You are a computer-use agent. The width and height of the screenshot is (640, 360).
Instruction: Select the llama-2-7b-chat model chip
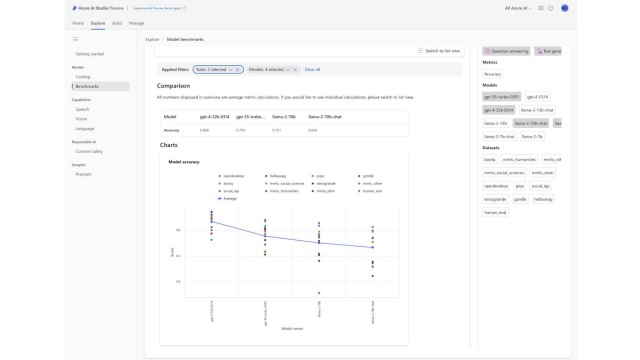point(499,137)
